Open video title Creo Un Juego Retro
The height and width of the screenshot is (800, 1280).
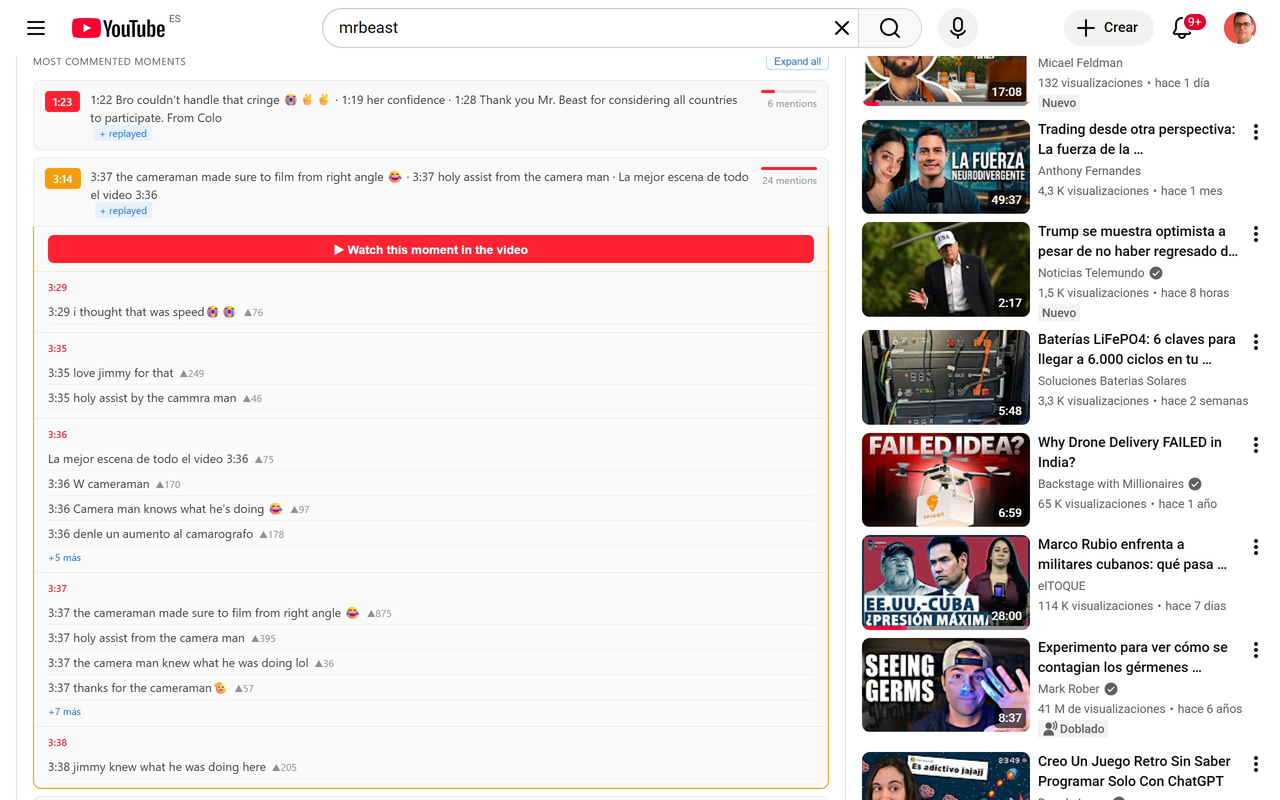[1134, 771]
